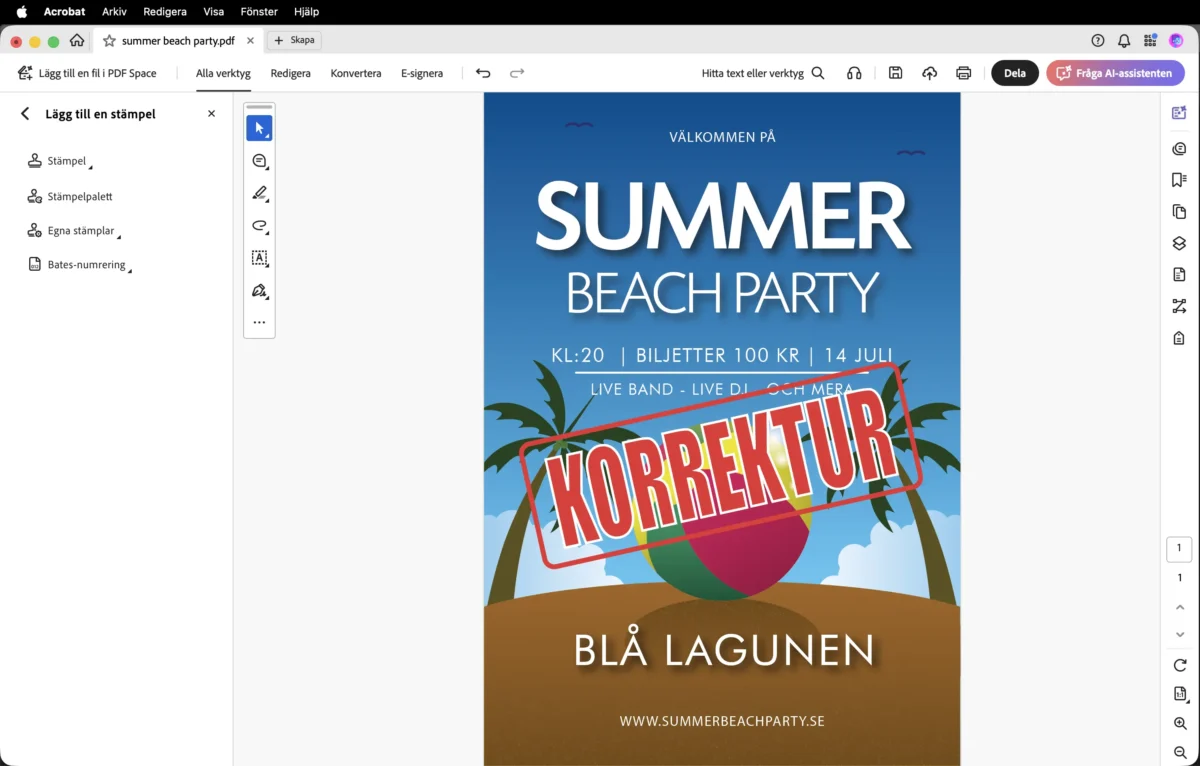
Task: Save the file with the disk icon
Action: 896,73
